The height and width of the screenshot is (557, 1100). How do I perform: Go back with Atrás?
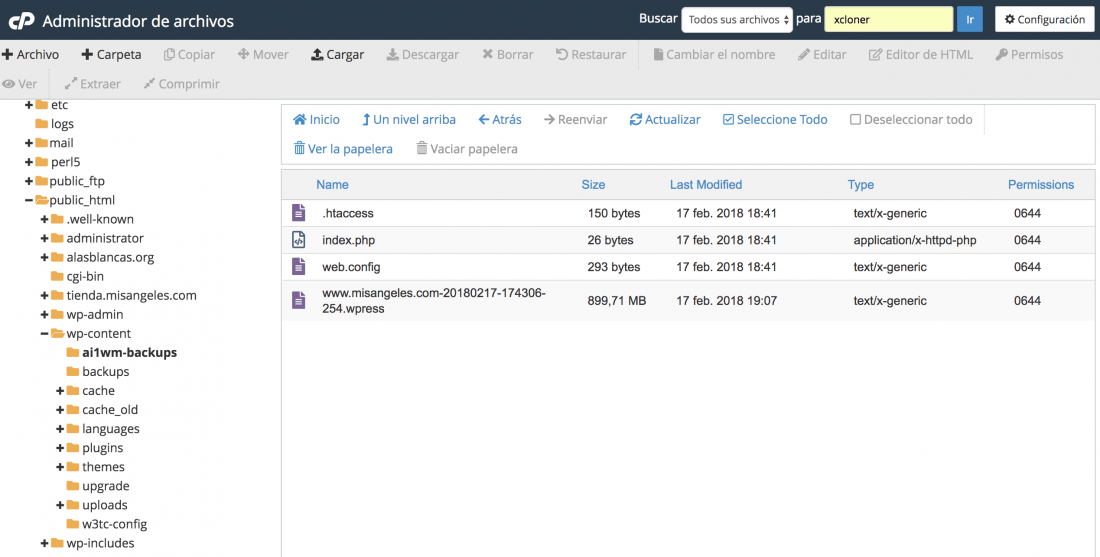tap(500, 120)
